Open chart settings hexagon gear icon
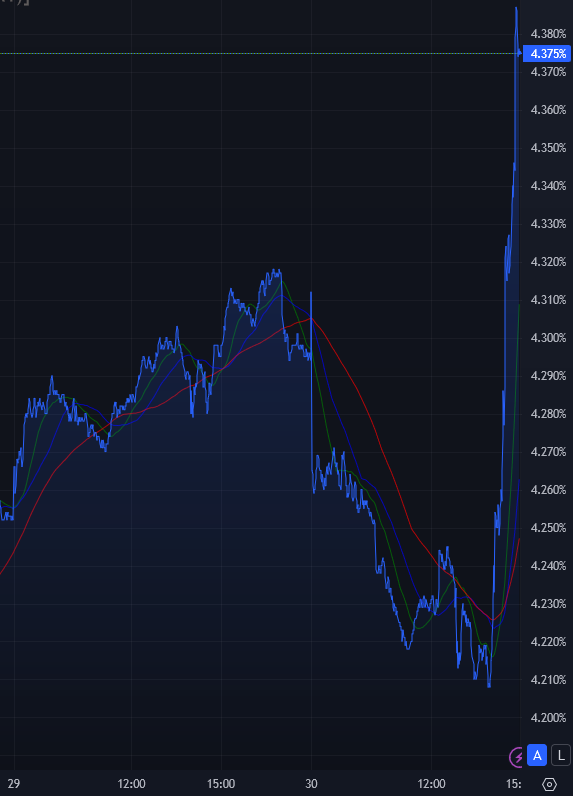Viewport: 573px width, 796px height. (x=549, y=784)
